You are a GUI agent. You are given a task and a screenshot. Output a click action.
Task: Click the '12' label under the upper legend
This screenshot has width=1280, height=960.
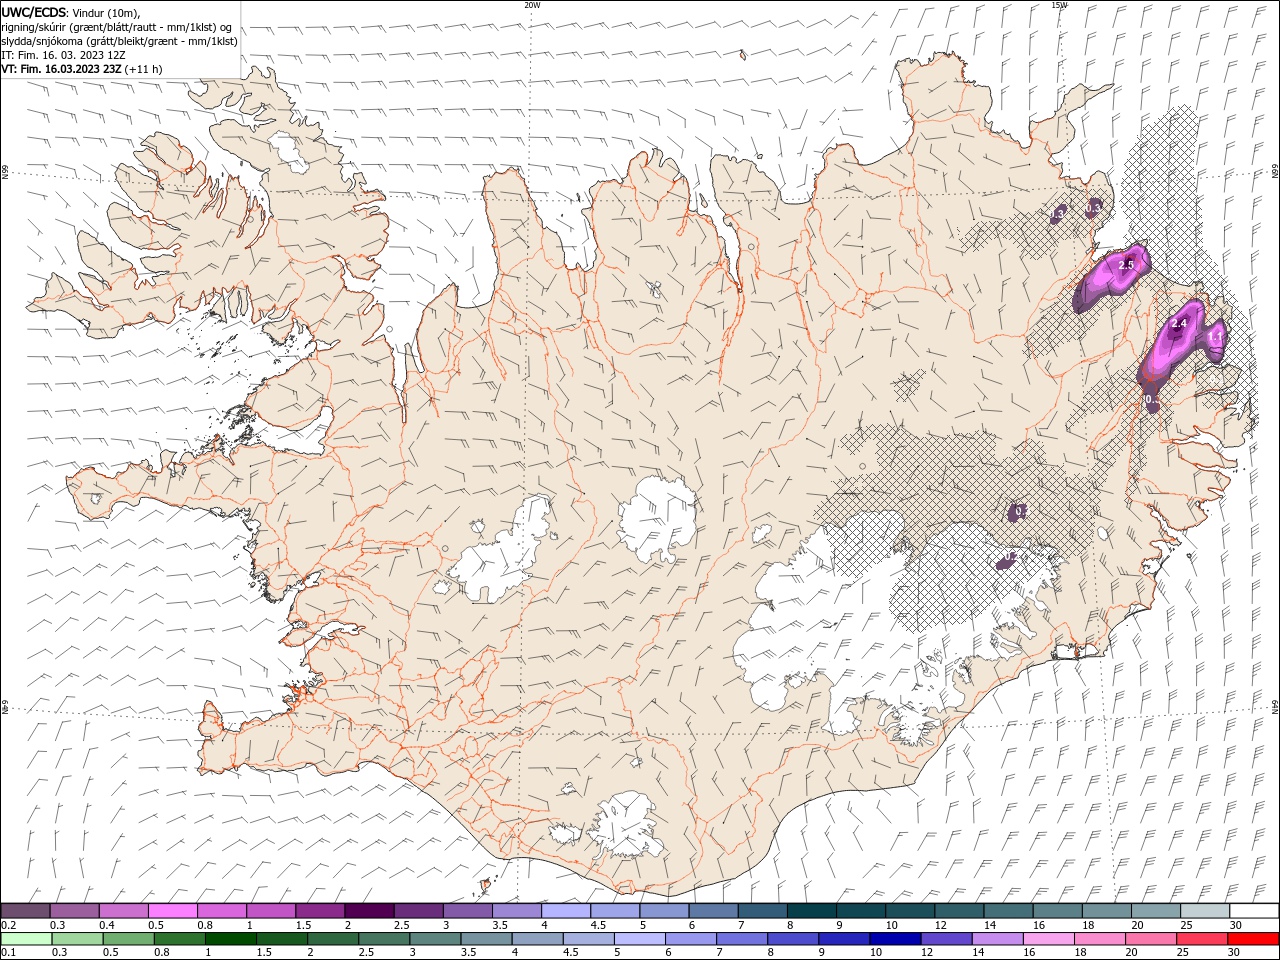[x=940, y=925]
